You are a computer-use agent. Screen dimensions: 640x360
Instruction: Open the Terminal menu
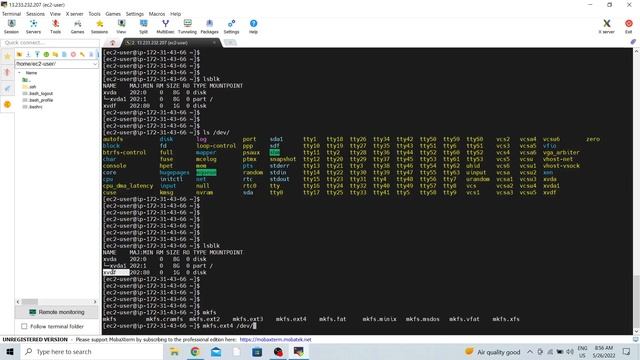pos(11,14)
